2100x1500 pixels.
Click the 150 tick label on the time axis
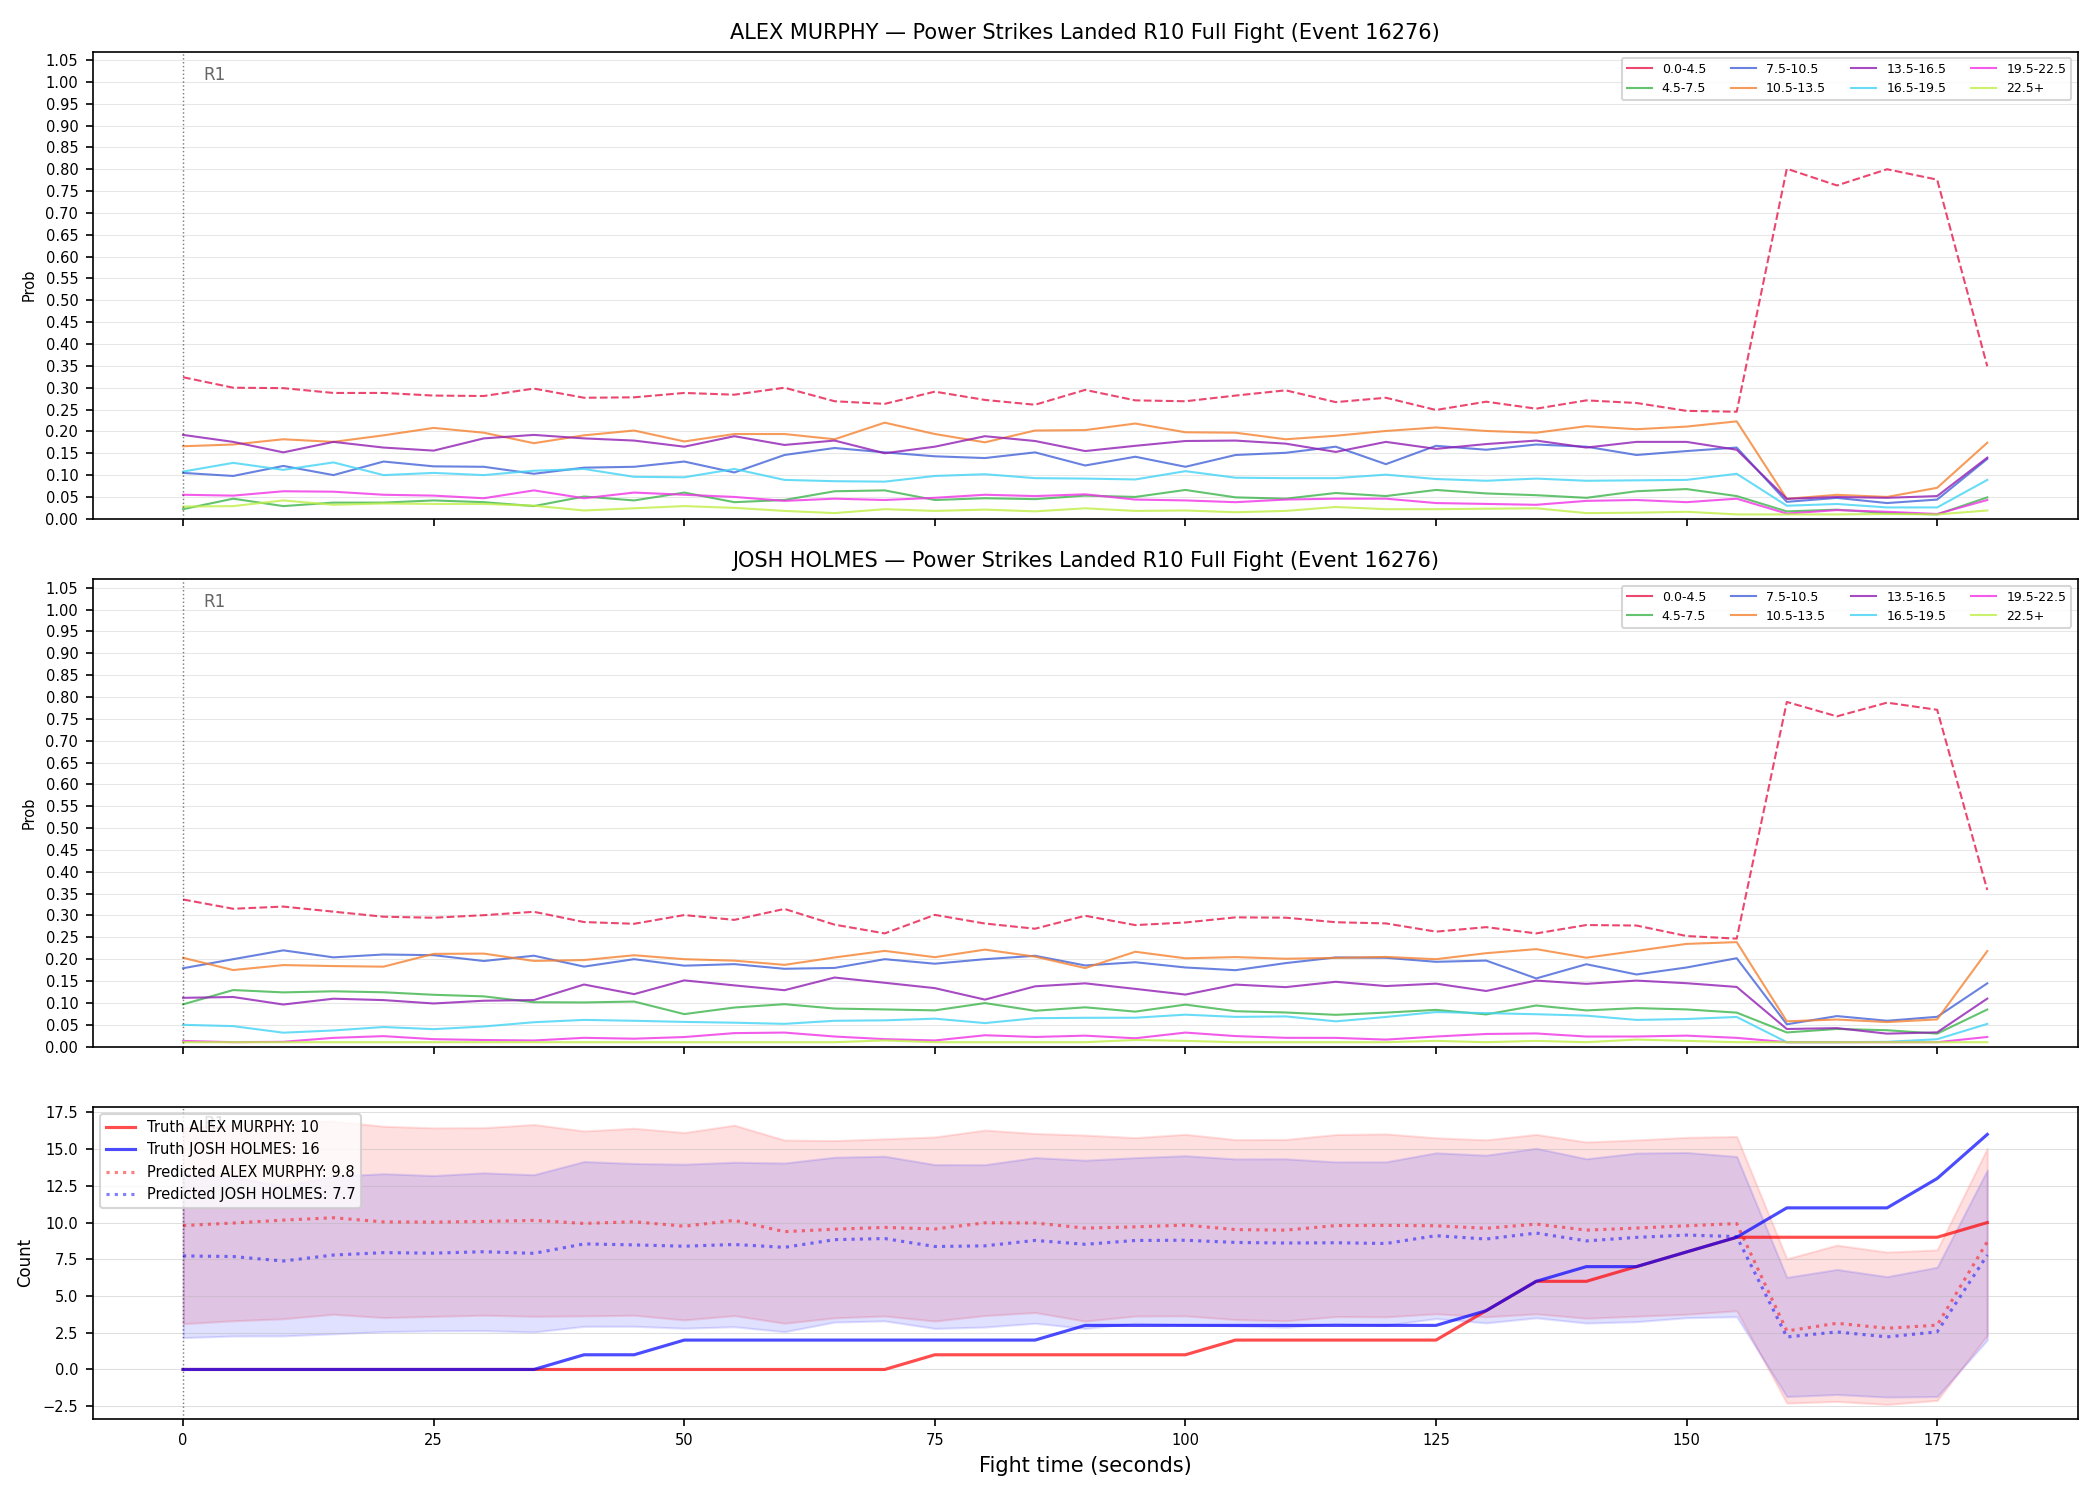click(1686, 1440)
